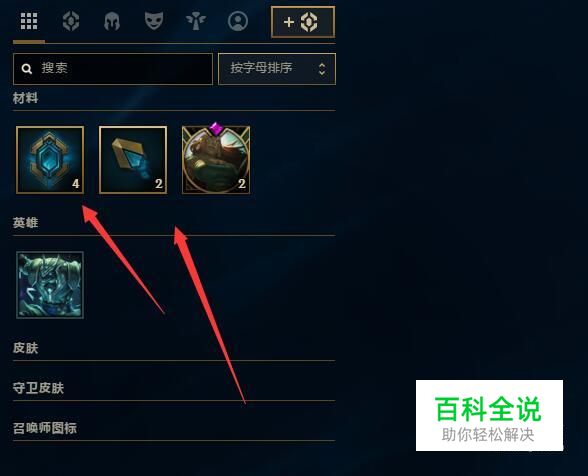This screenshot has height=476, width=588.
Task: Select the purple-gem champion token with count 2
Action: click(216, 158)
